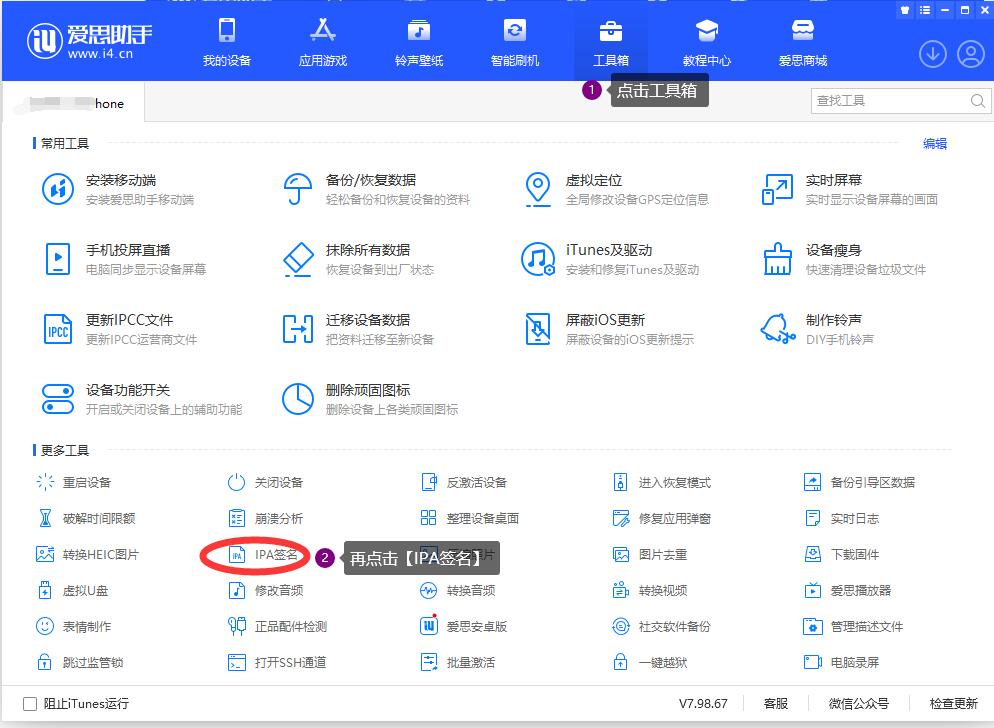The height and width of the screenshot is (728, 994).
Task: Open the 迁移设备数据 transfer icon
Action: pyautogui.click(x=297, y=329)
